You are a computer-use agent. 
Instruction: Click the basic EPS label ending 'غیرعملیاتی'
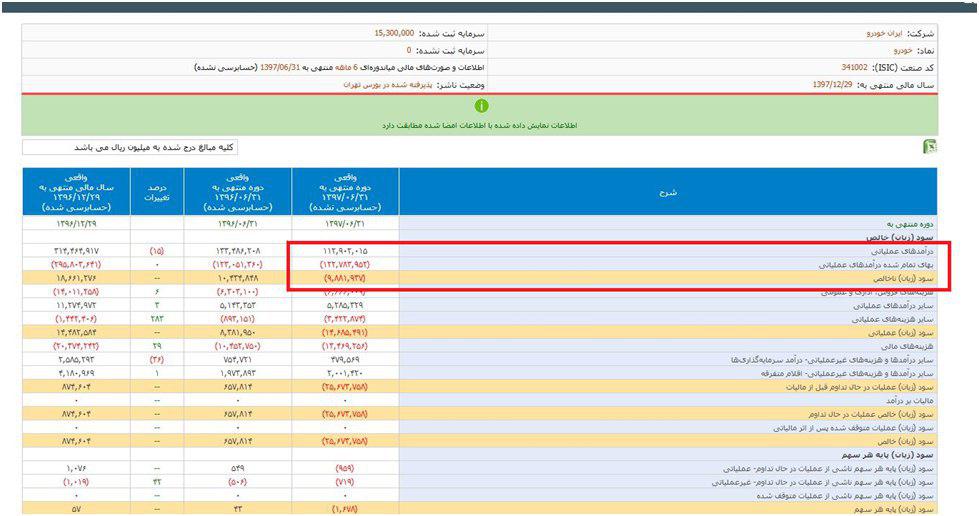pyautogui.click(x=823, y=482)
